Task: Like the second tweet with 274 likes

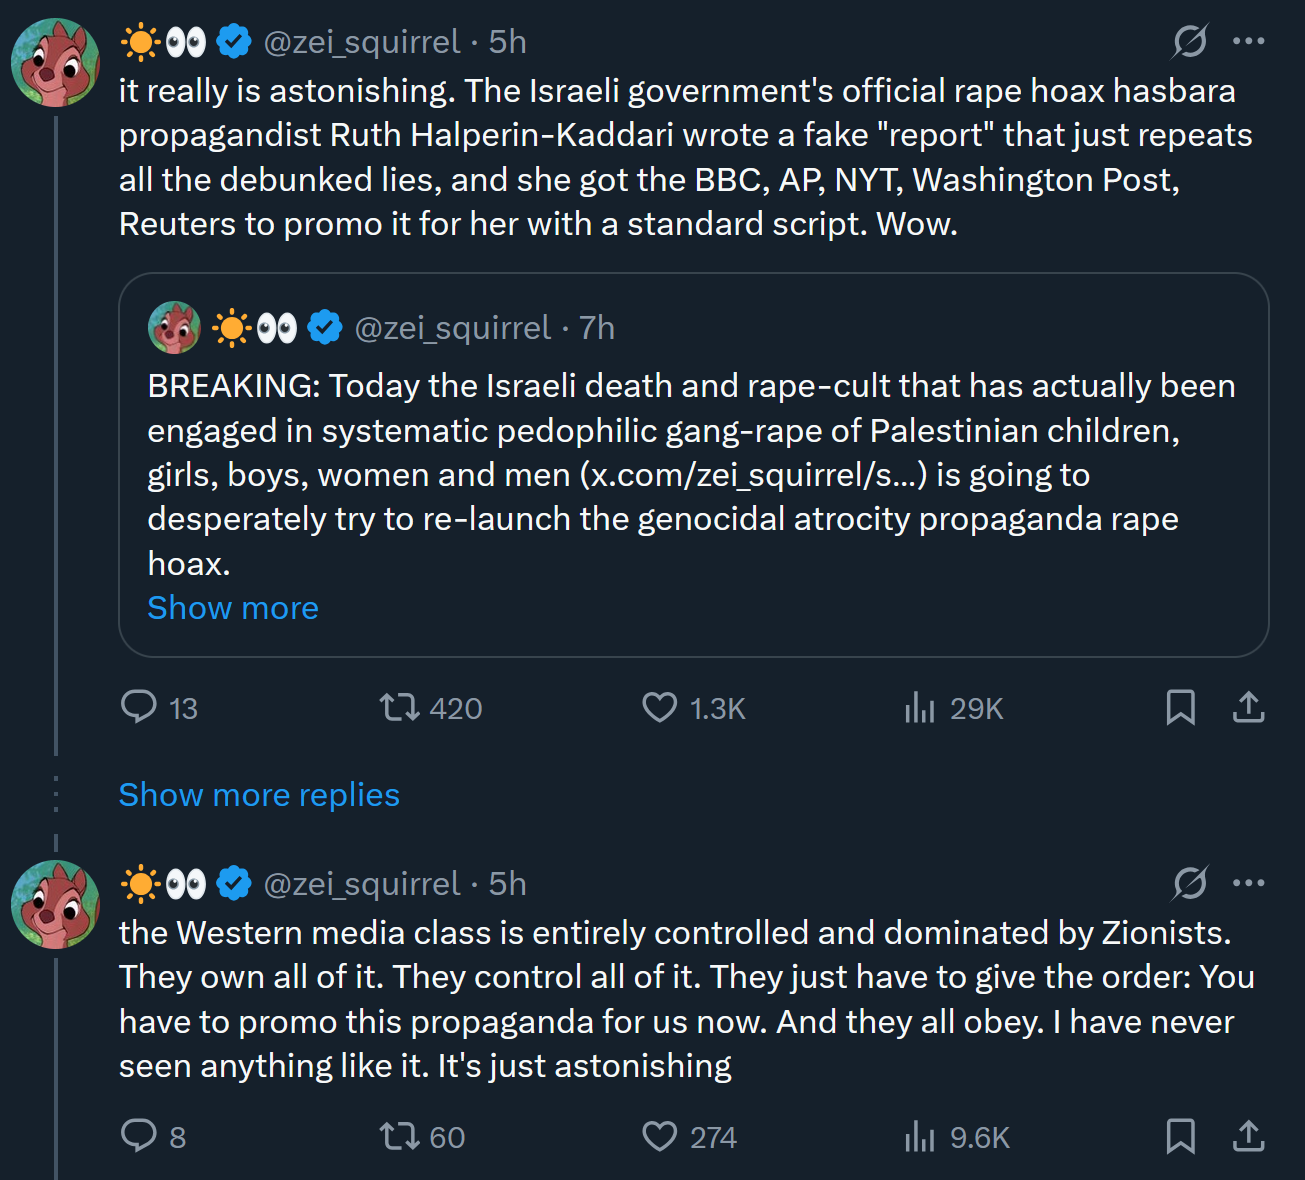Action: click(x=659, y=1136)
